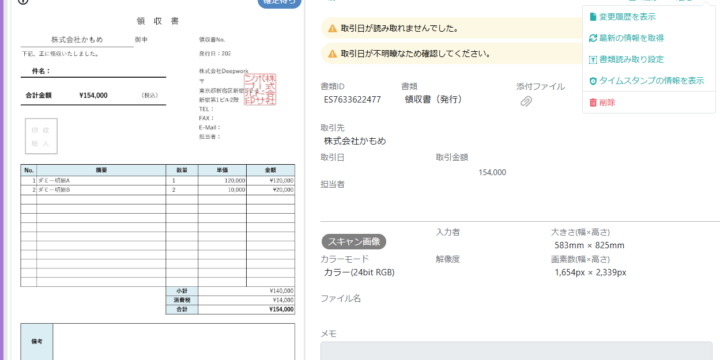Click the 担当者 field label on the right panel

332,185
